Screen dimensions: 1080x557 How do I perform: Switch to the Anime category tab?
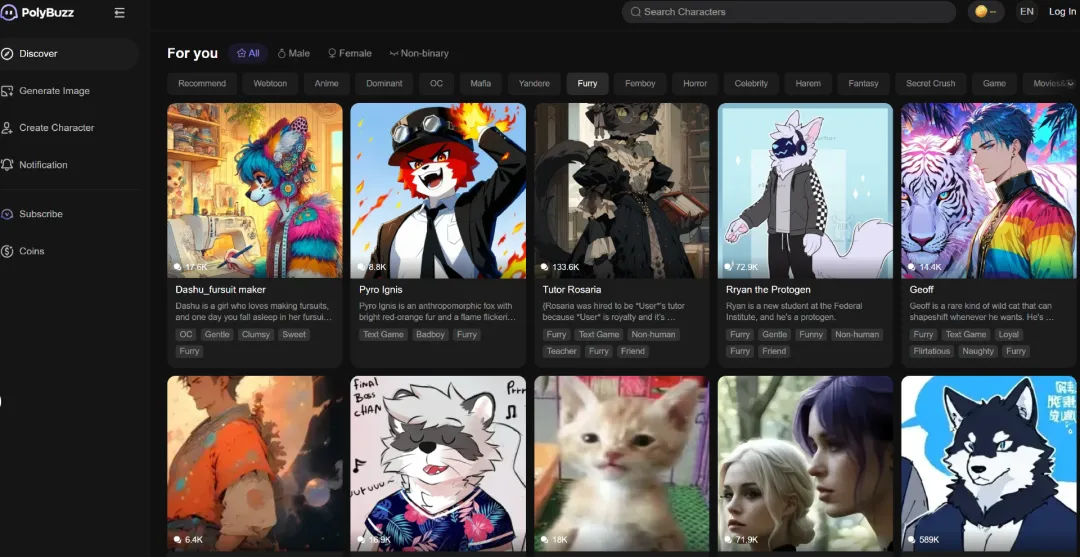click(x=326, y=84)
